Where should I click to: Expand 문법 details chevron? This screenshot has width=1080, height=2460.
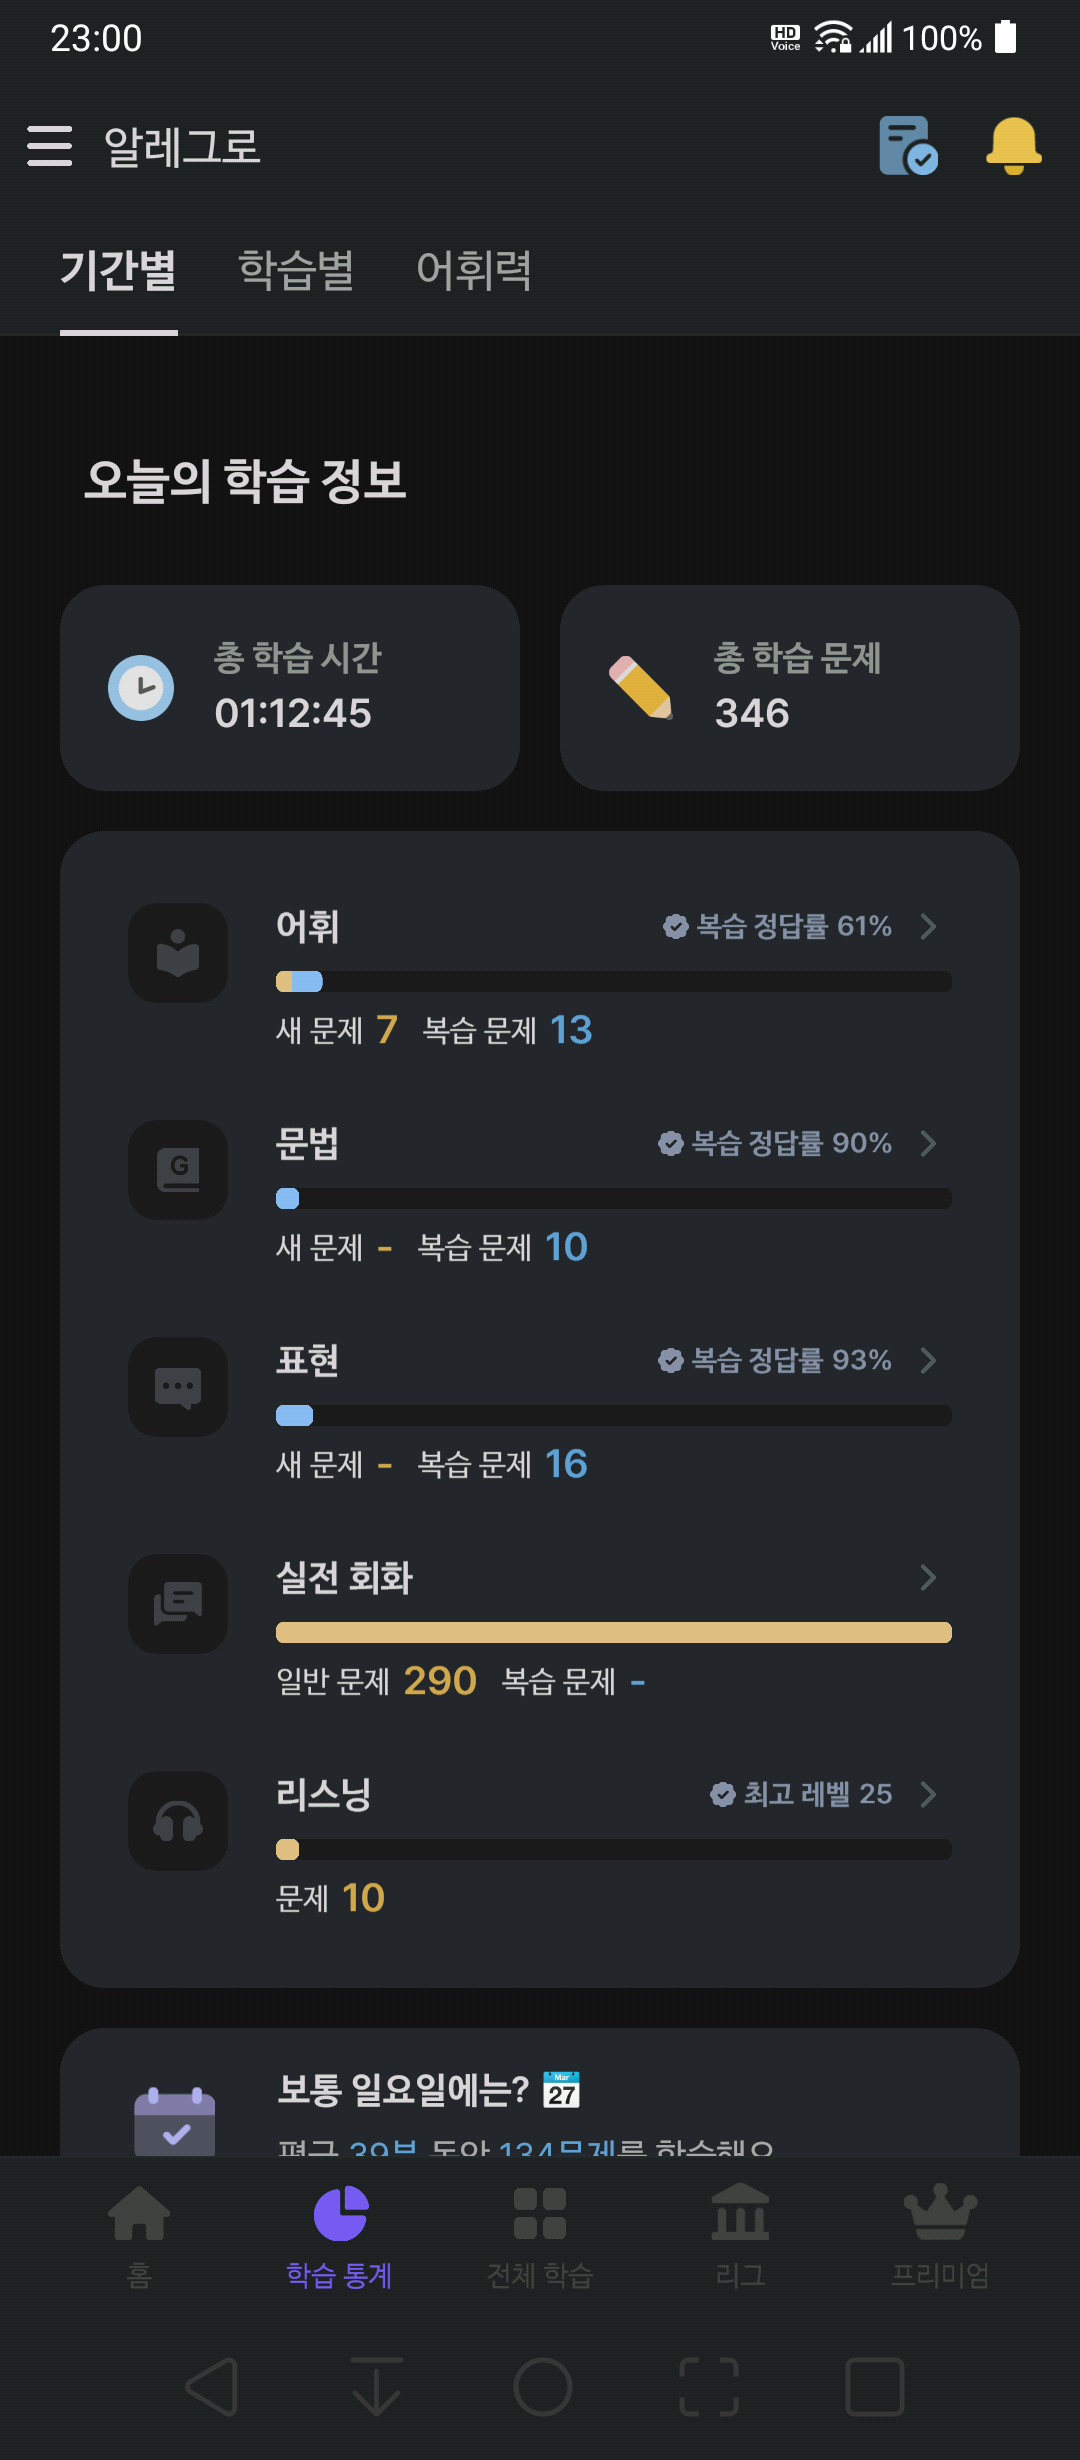(928, 1143)
